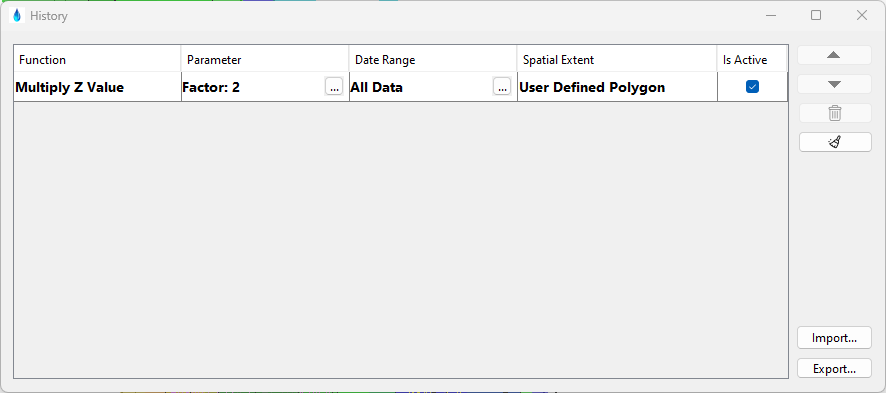Image resolution: width=886 pixels, height=393 pixels.
Task: Select the Multiply Z Value function cell
Action: (97, 87)
